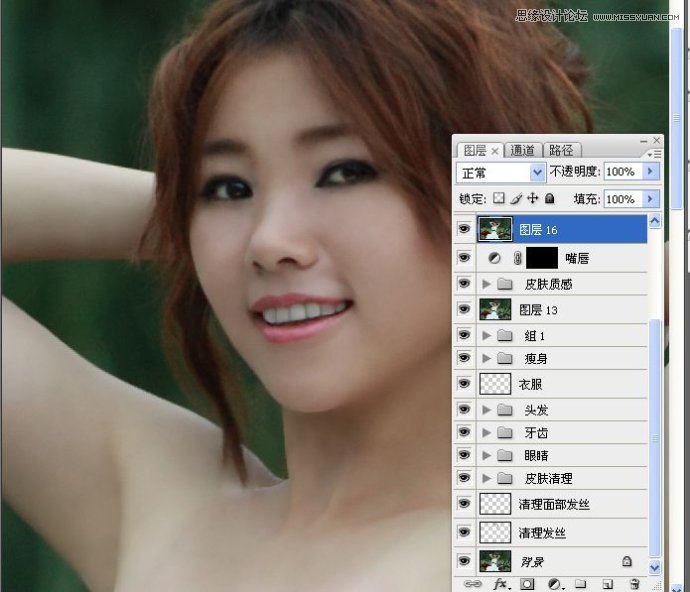Select the 衣服 layer thumbnail
The image size is (690, 592).
[x=495, y=384]
